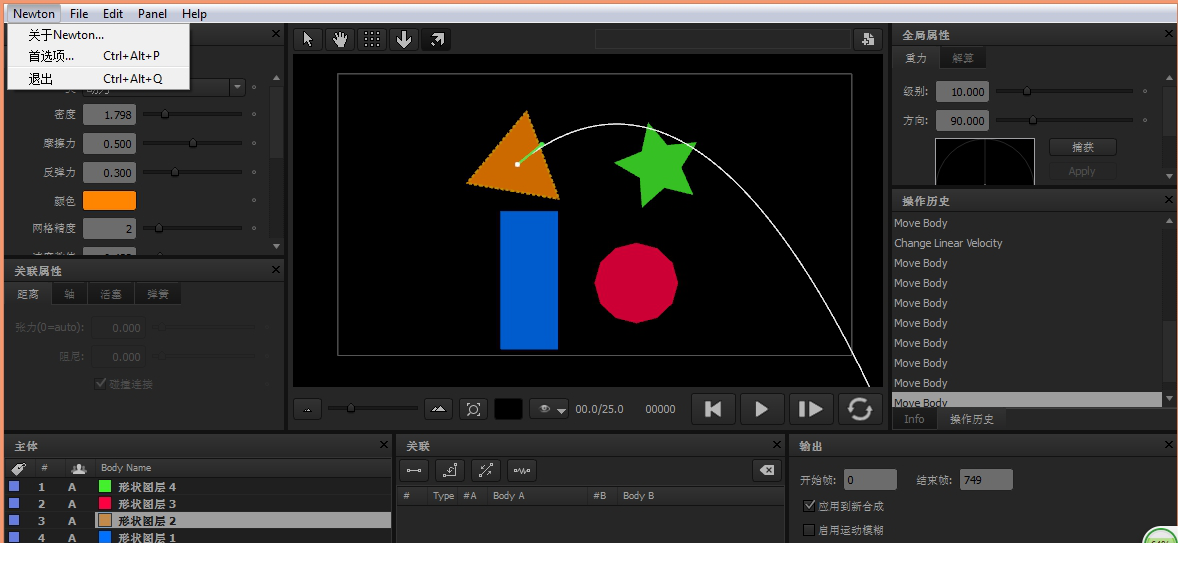Click the delete joint backspace icon

click(x=767, y=471)
